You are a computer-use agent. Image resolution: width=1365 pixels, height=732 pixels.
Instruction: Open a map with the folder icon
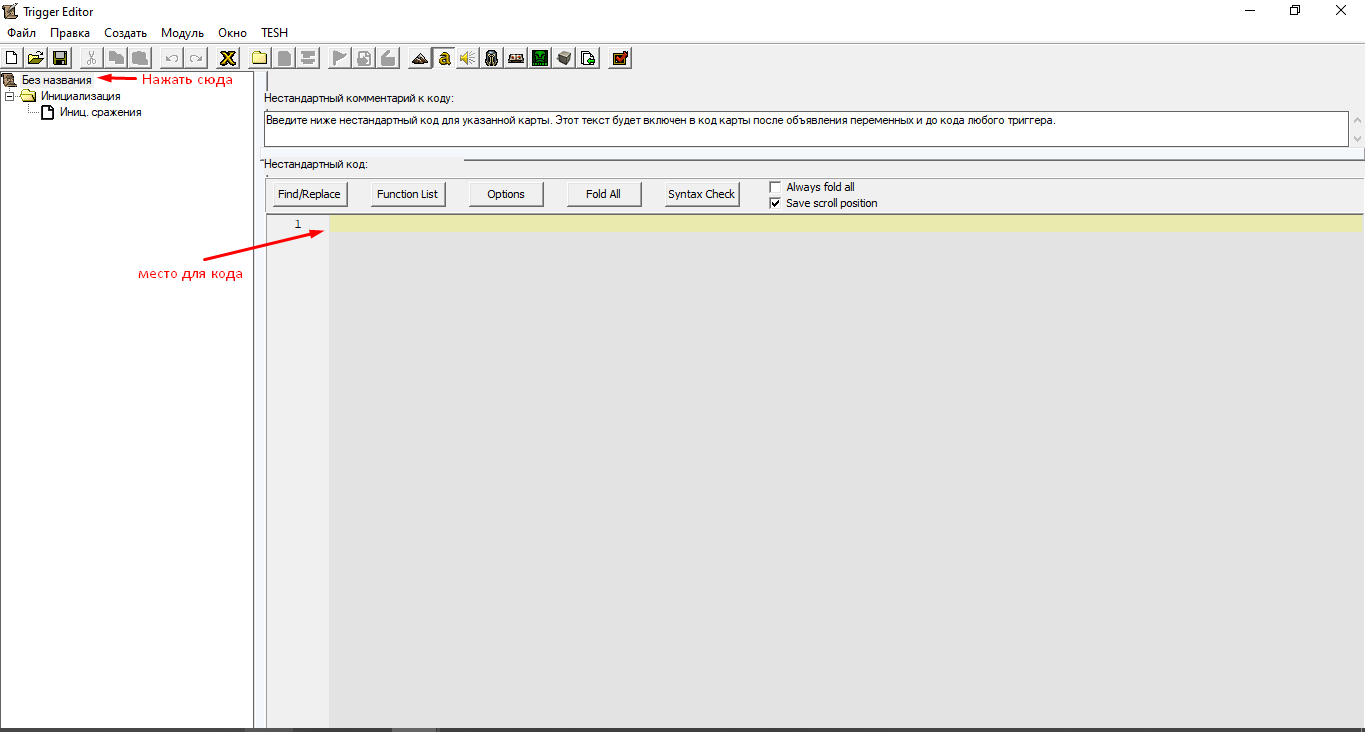36,58
